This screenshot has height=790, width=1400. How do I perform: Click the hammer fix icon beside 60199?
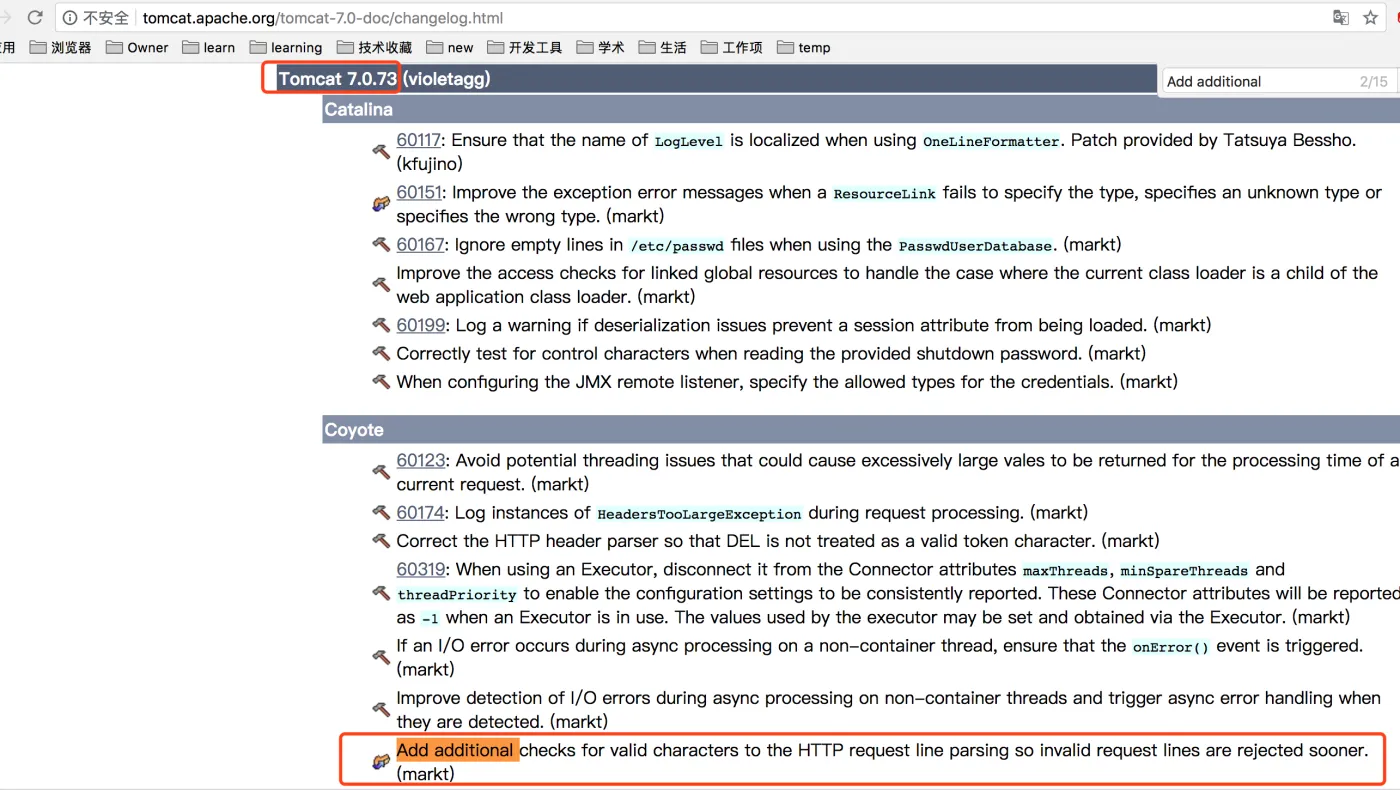click(x=381, y=325)
